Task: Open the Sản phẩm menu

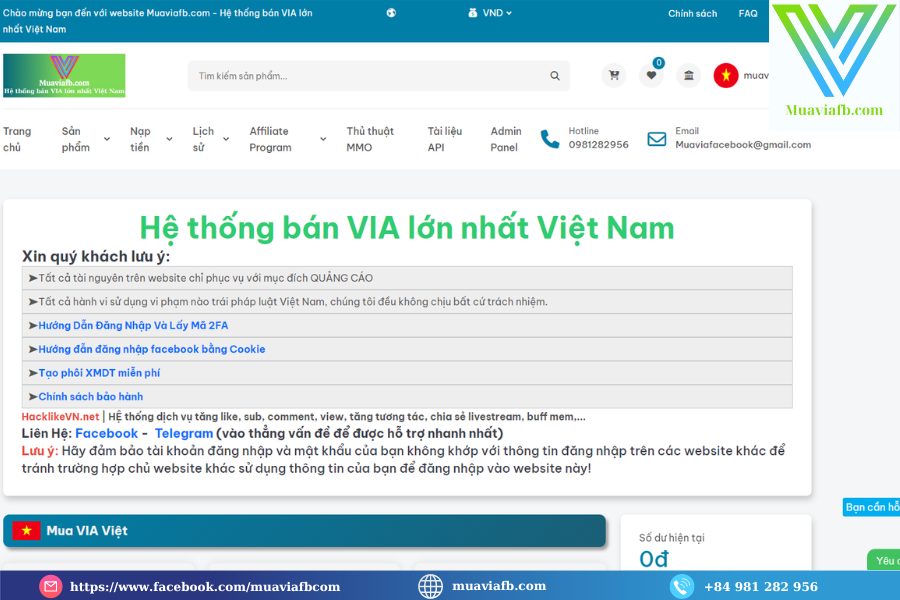Action: [x=76, y=139]
